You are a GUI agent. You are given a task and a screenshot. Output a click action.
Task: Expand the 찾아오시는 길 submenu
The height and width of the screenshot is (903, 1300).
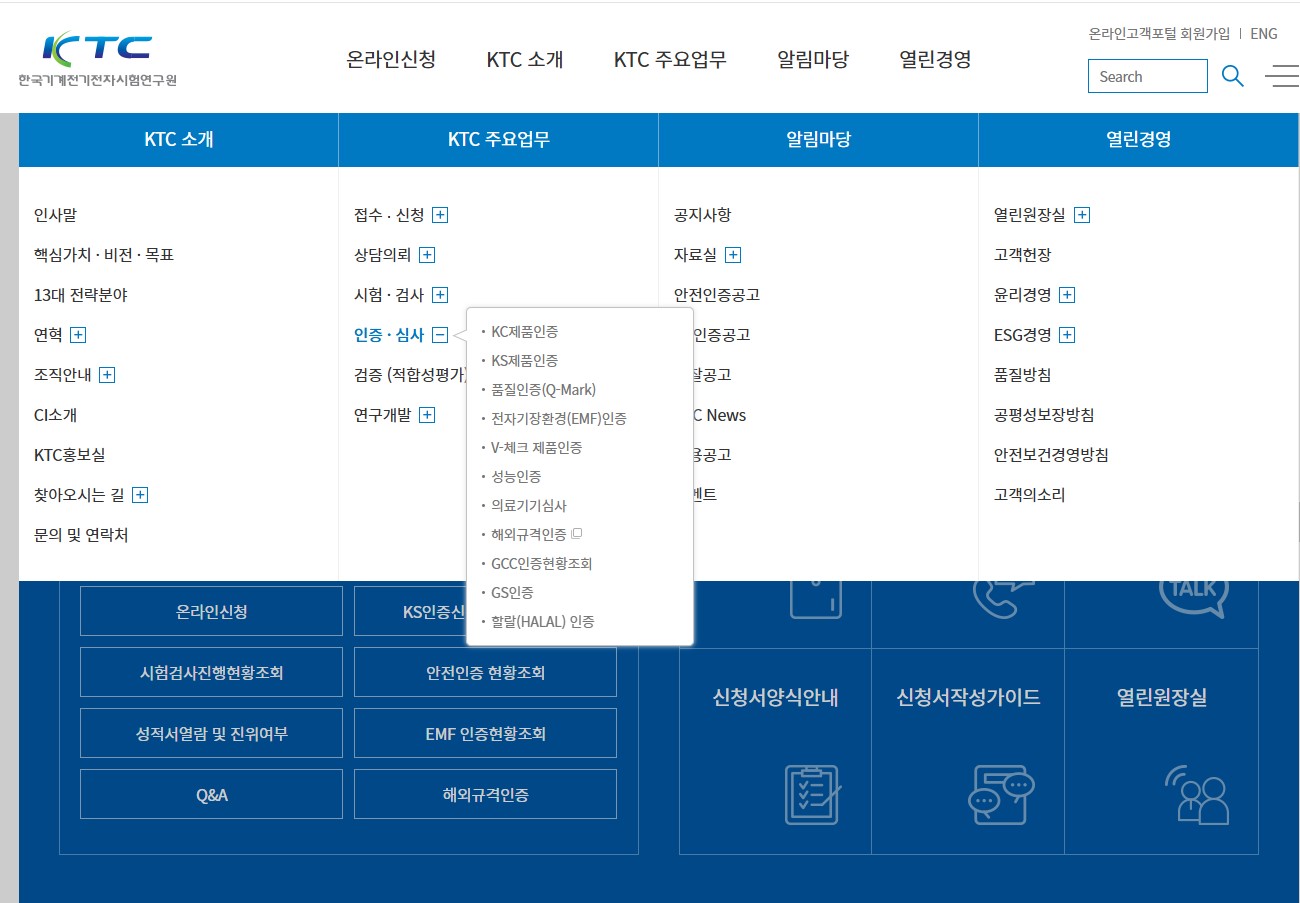[140, 495]
